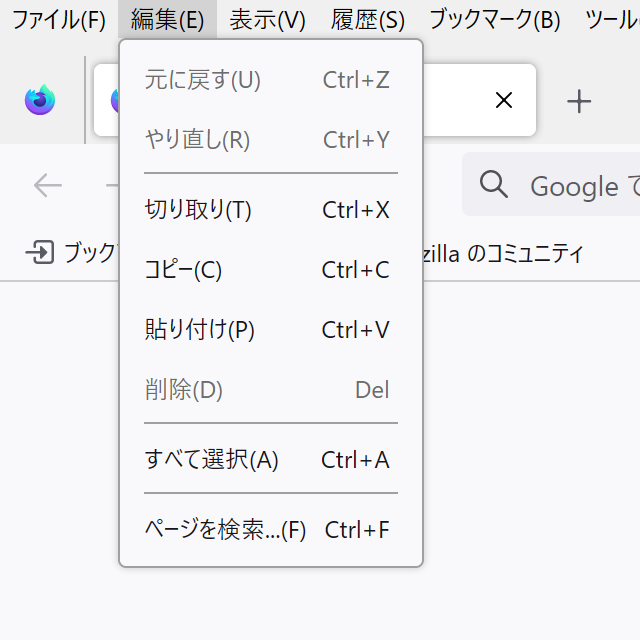Open the ブックマーク(B) menu
This screenshot has width=640, height=640.
(x=494, y=19)
